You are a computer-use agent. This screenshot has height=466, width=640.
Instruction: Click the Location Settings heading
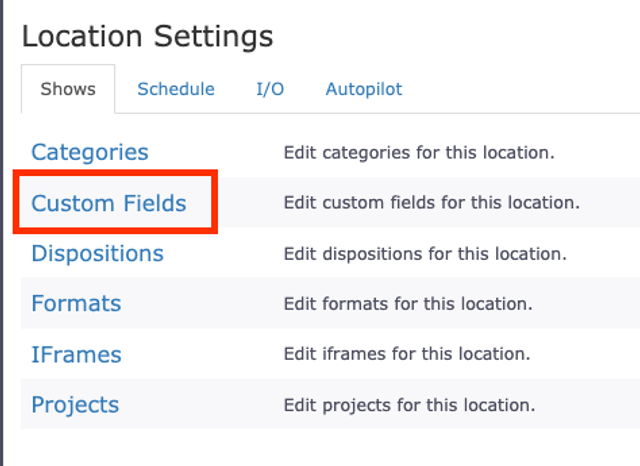coord(147,37)
